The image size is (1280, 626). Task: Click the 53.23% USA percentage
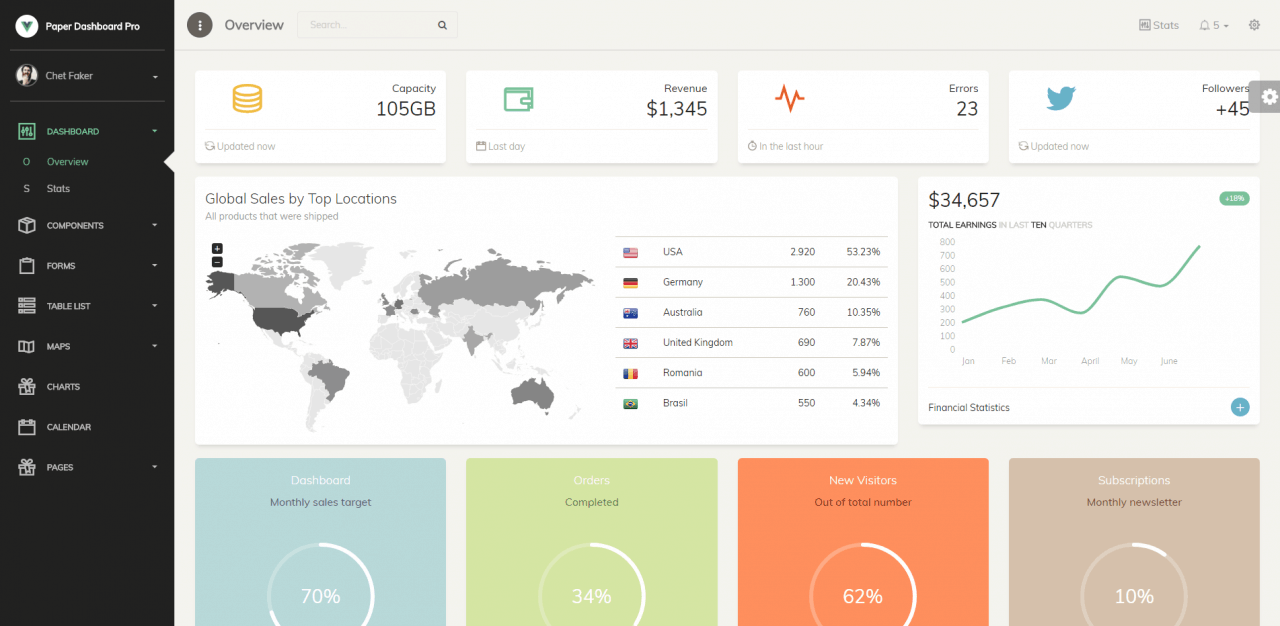[x=863, y=252]
